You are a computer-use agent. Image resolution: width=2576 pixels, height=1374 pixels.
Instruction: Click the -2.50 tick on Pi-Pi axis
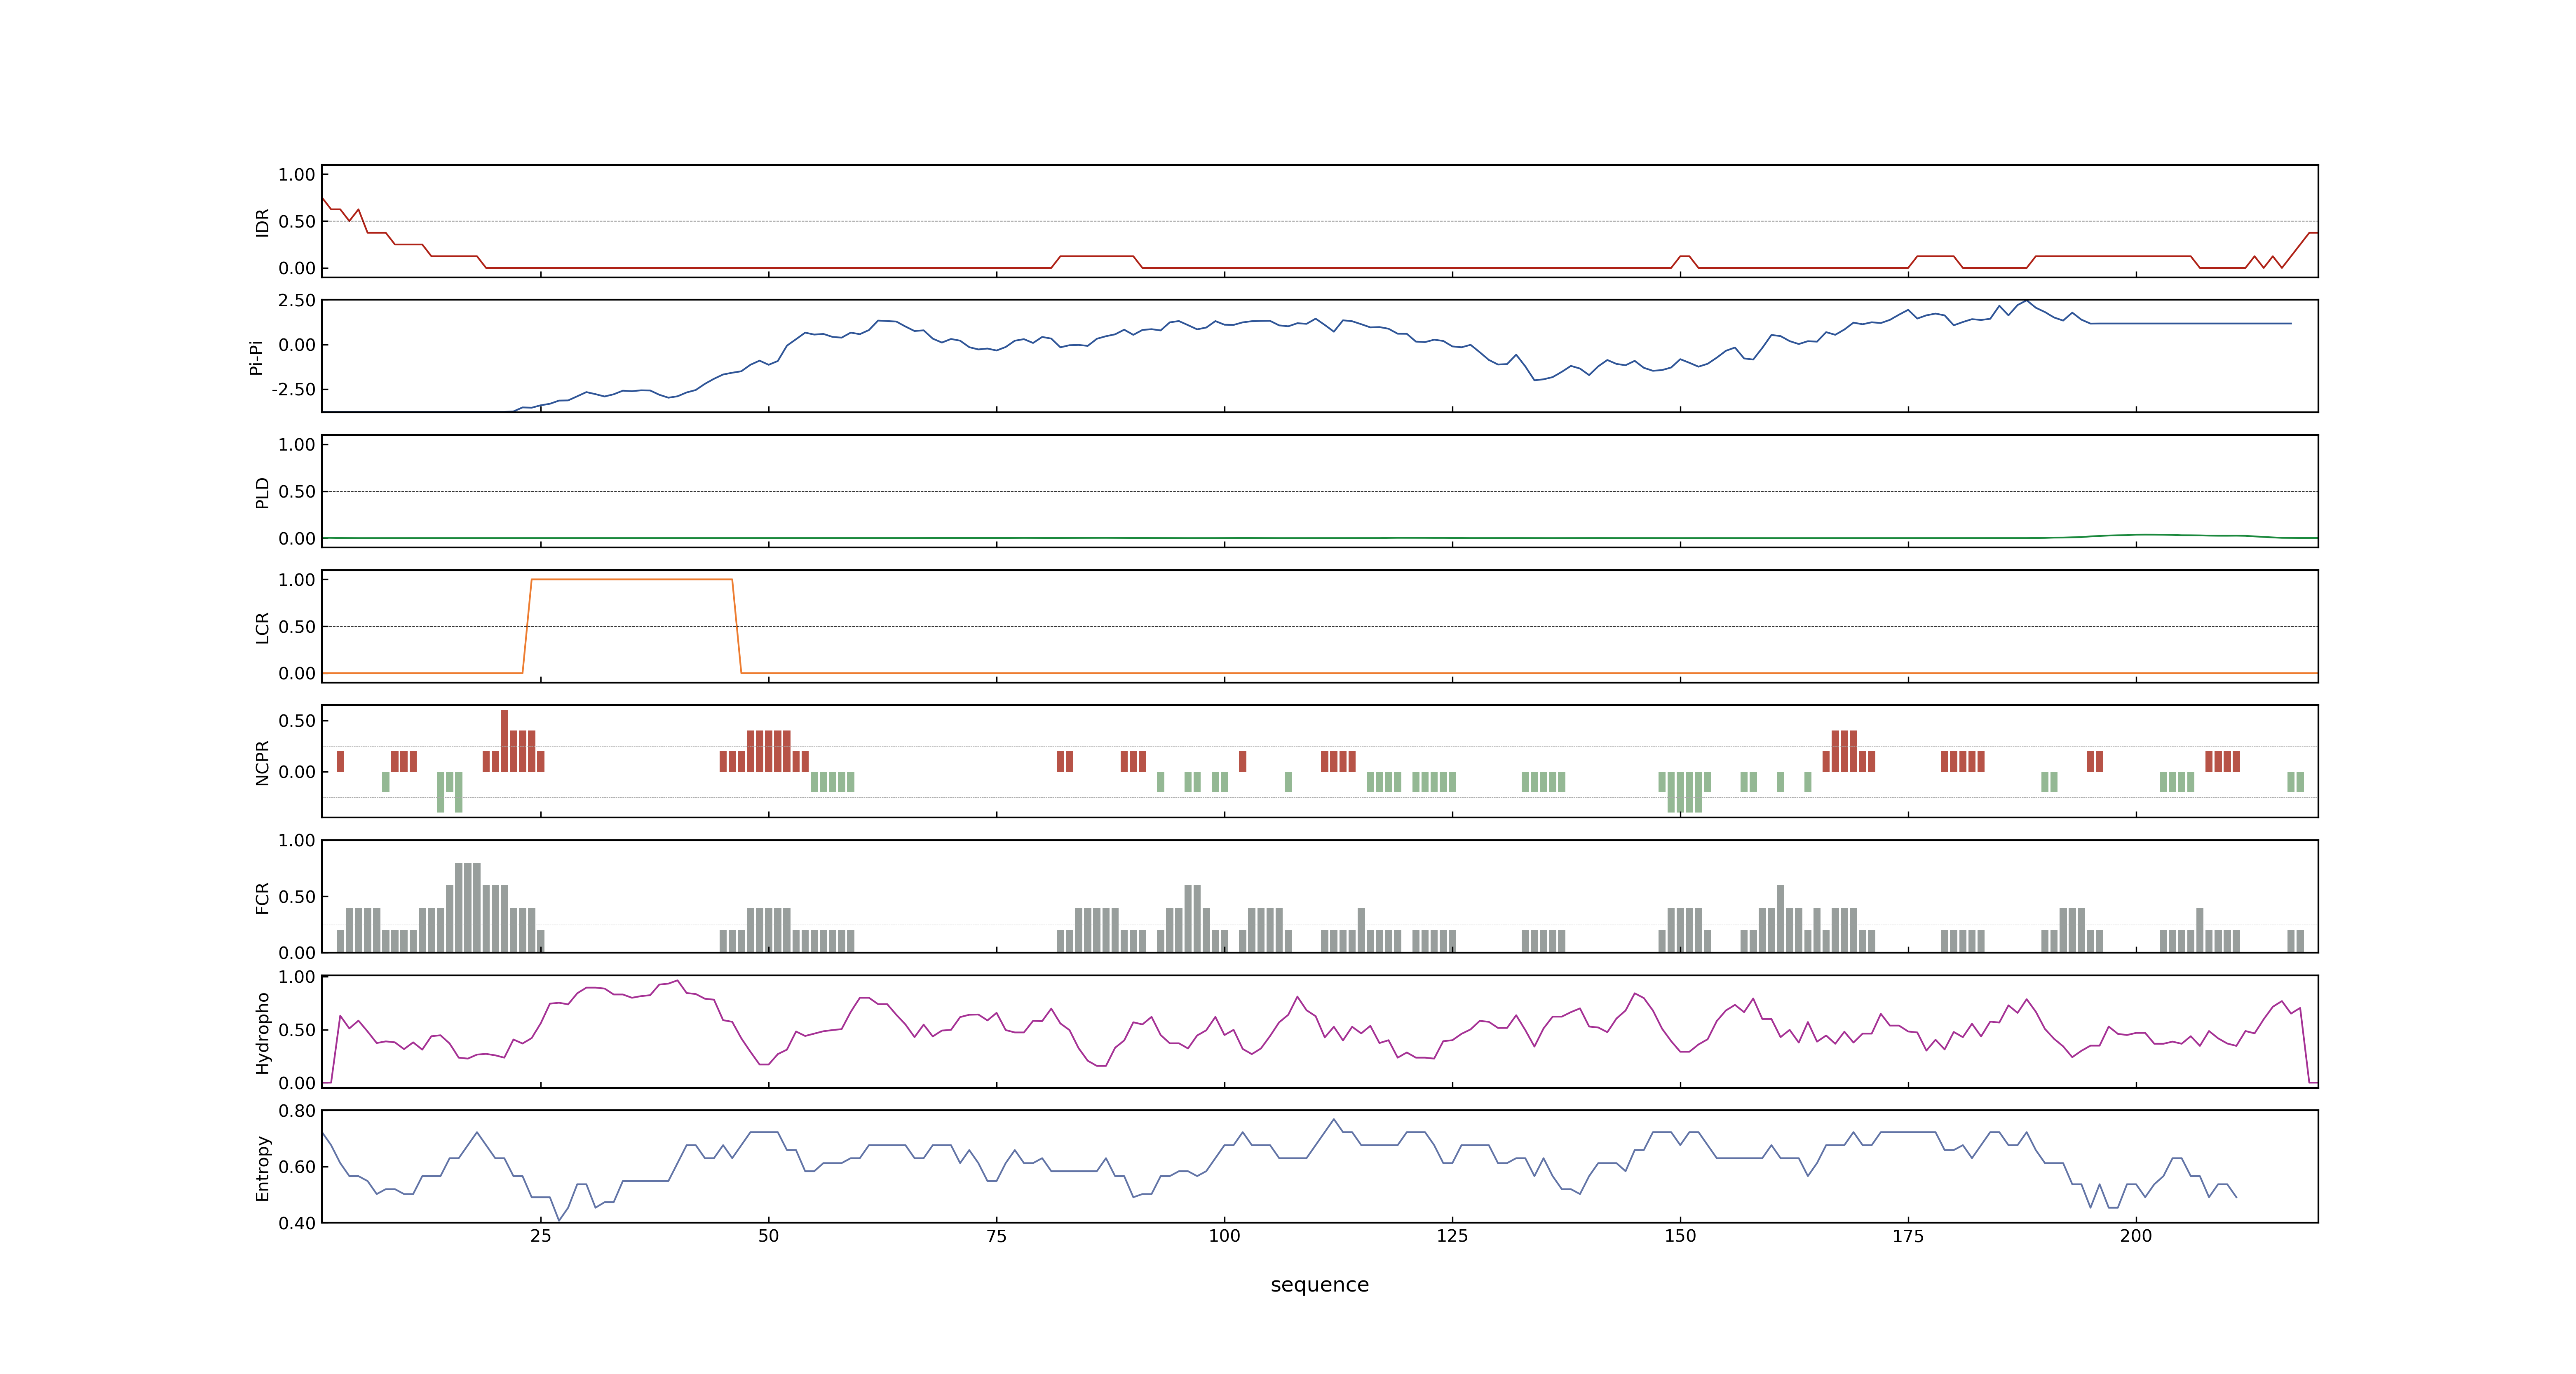point(293,389)
